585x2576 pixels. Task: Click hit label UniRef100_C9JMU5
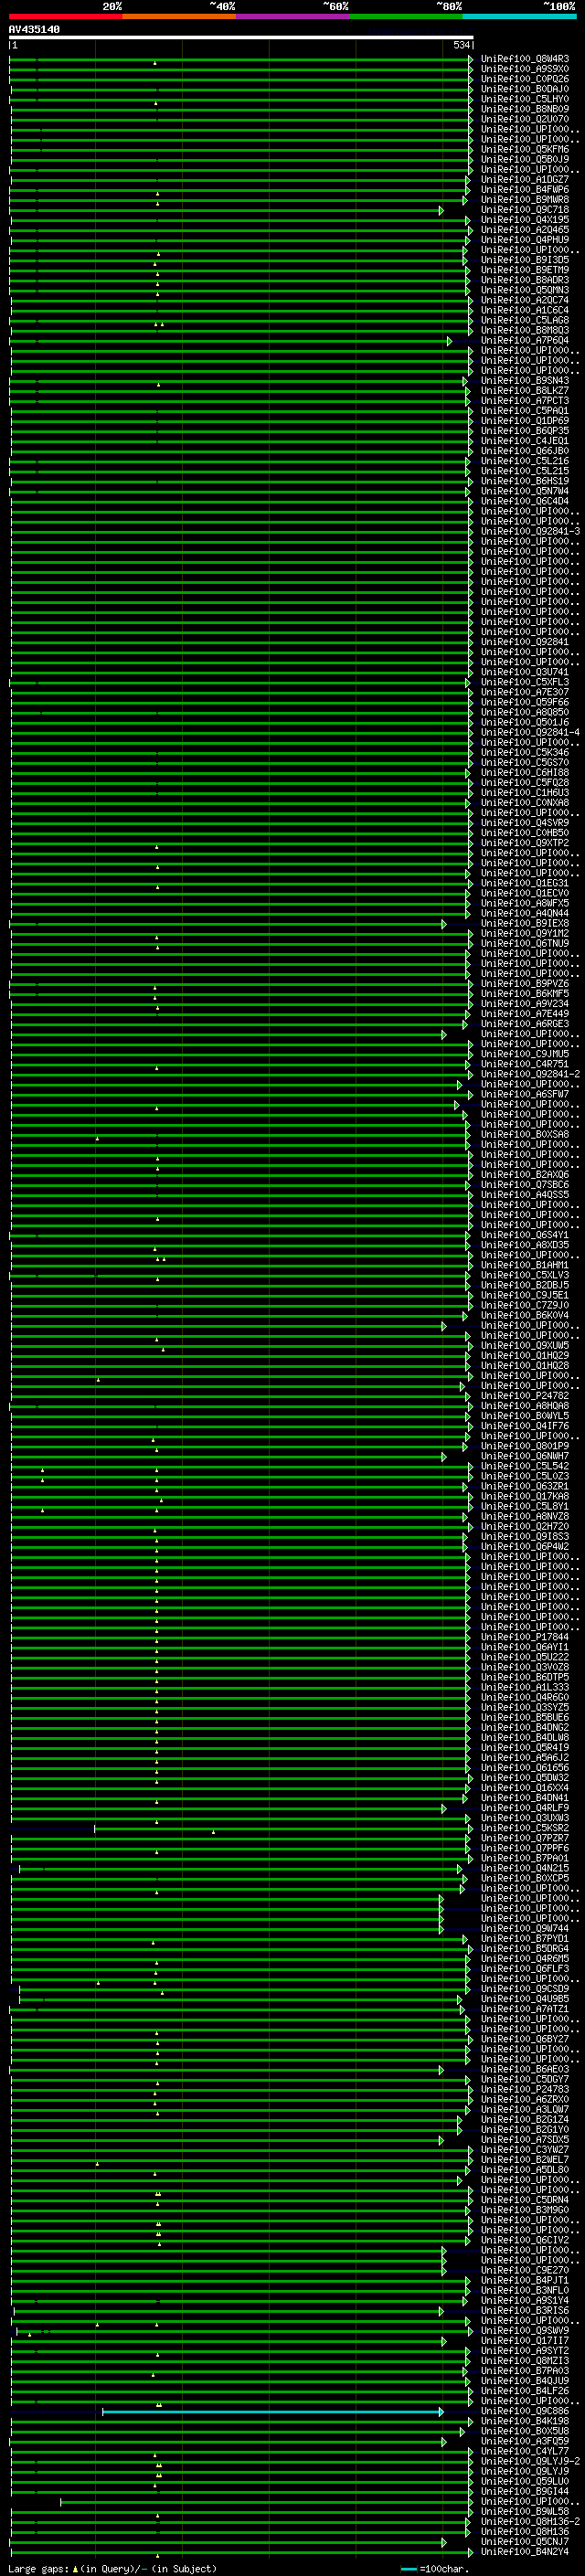525,1054
